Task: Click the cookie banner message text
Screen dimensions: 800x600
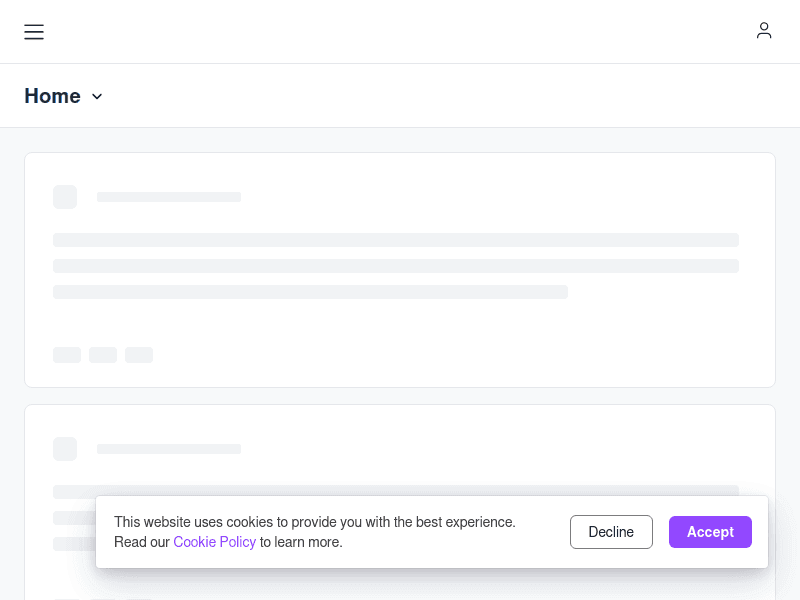Action: coord(314,522)
